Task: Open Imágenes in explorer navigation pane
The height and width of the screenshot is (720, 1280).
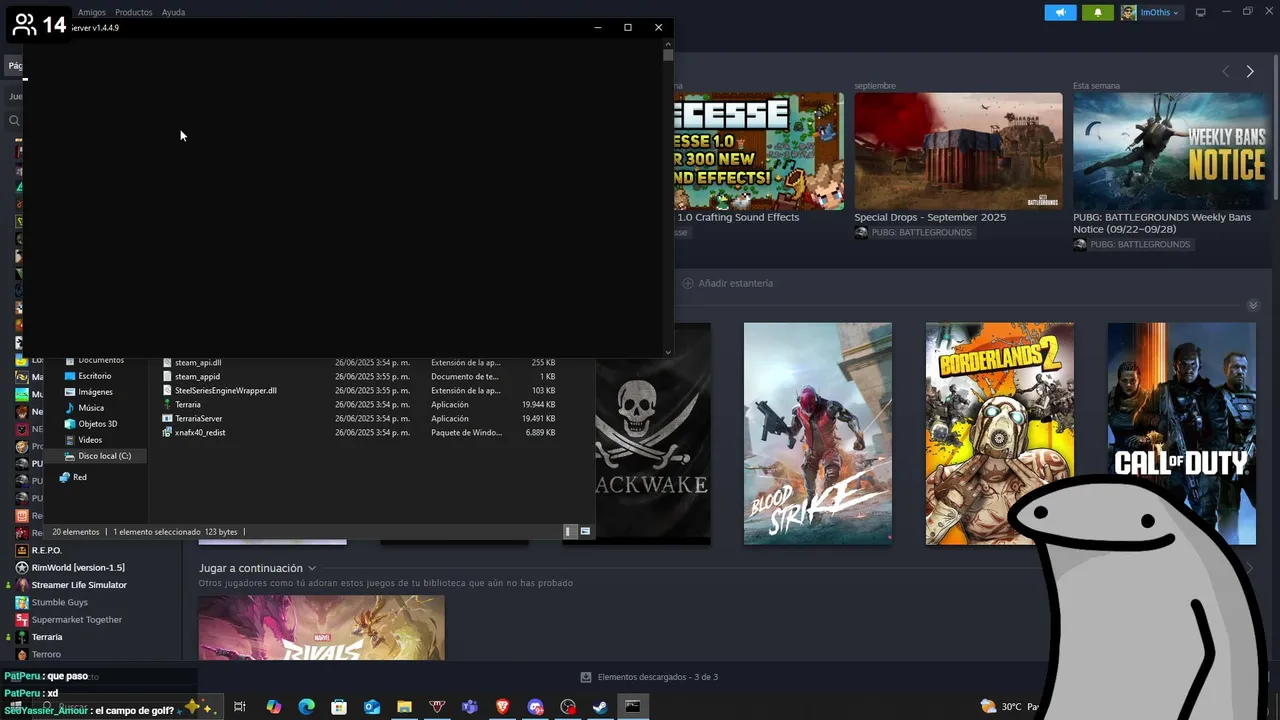Action: (95, 392)
